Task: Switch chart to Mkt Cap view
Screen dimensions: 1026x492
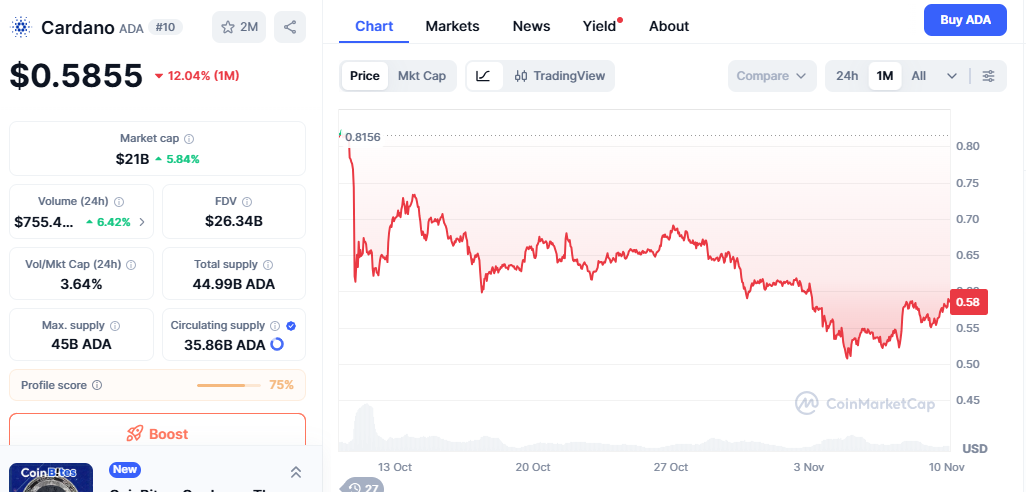Action: 422,76
